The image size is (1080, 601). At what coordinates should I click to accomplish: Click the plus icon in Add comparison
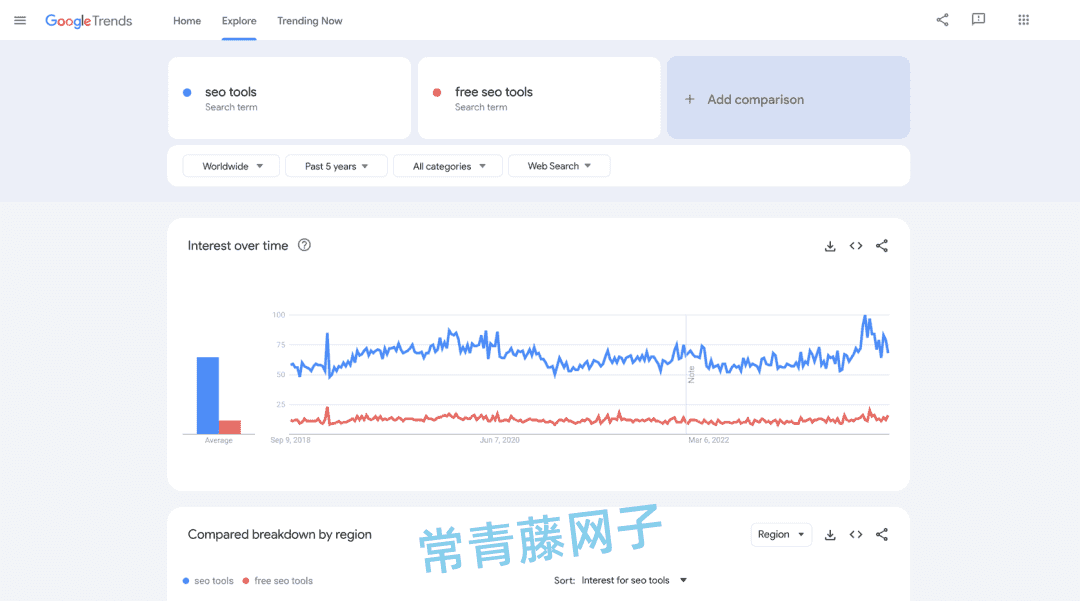click(x=689, y=99)
